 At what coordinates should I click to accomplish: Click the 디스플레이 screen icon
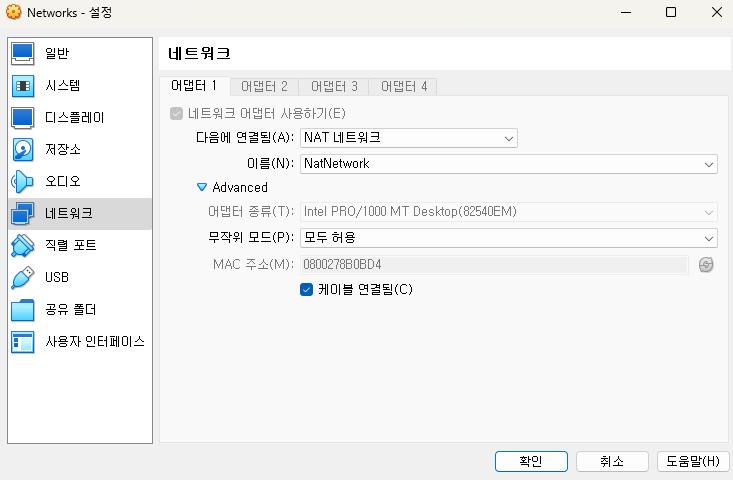(x=22, y=118)
